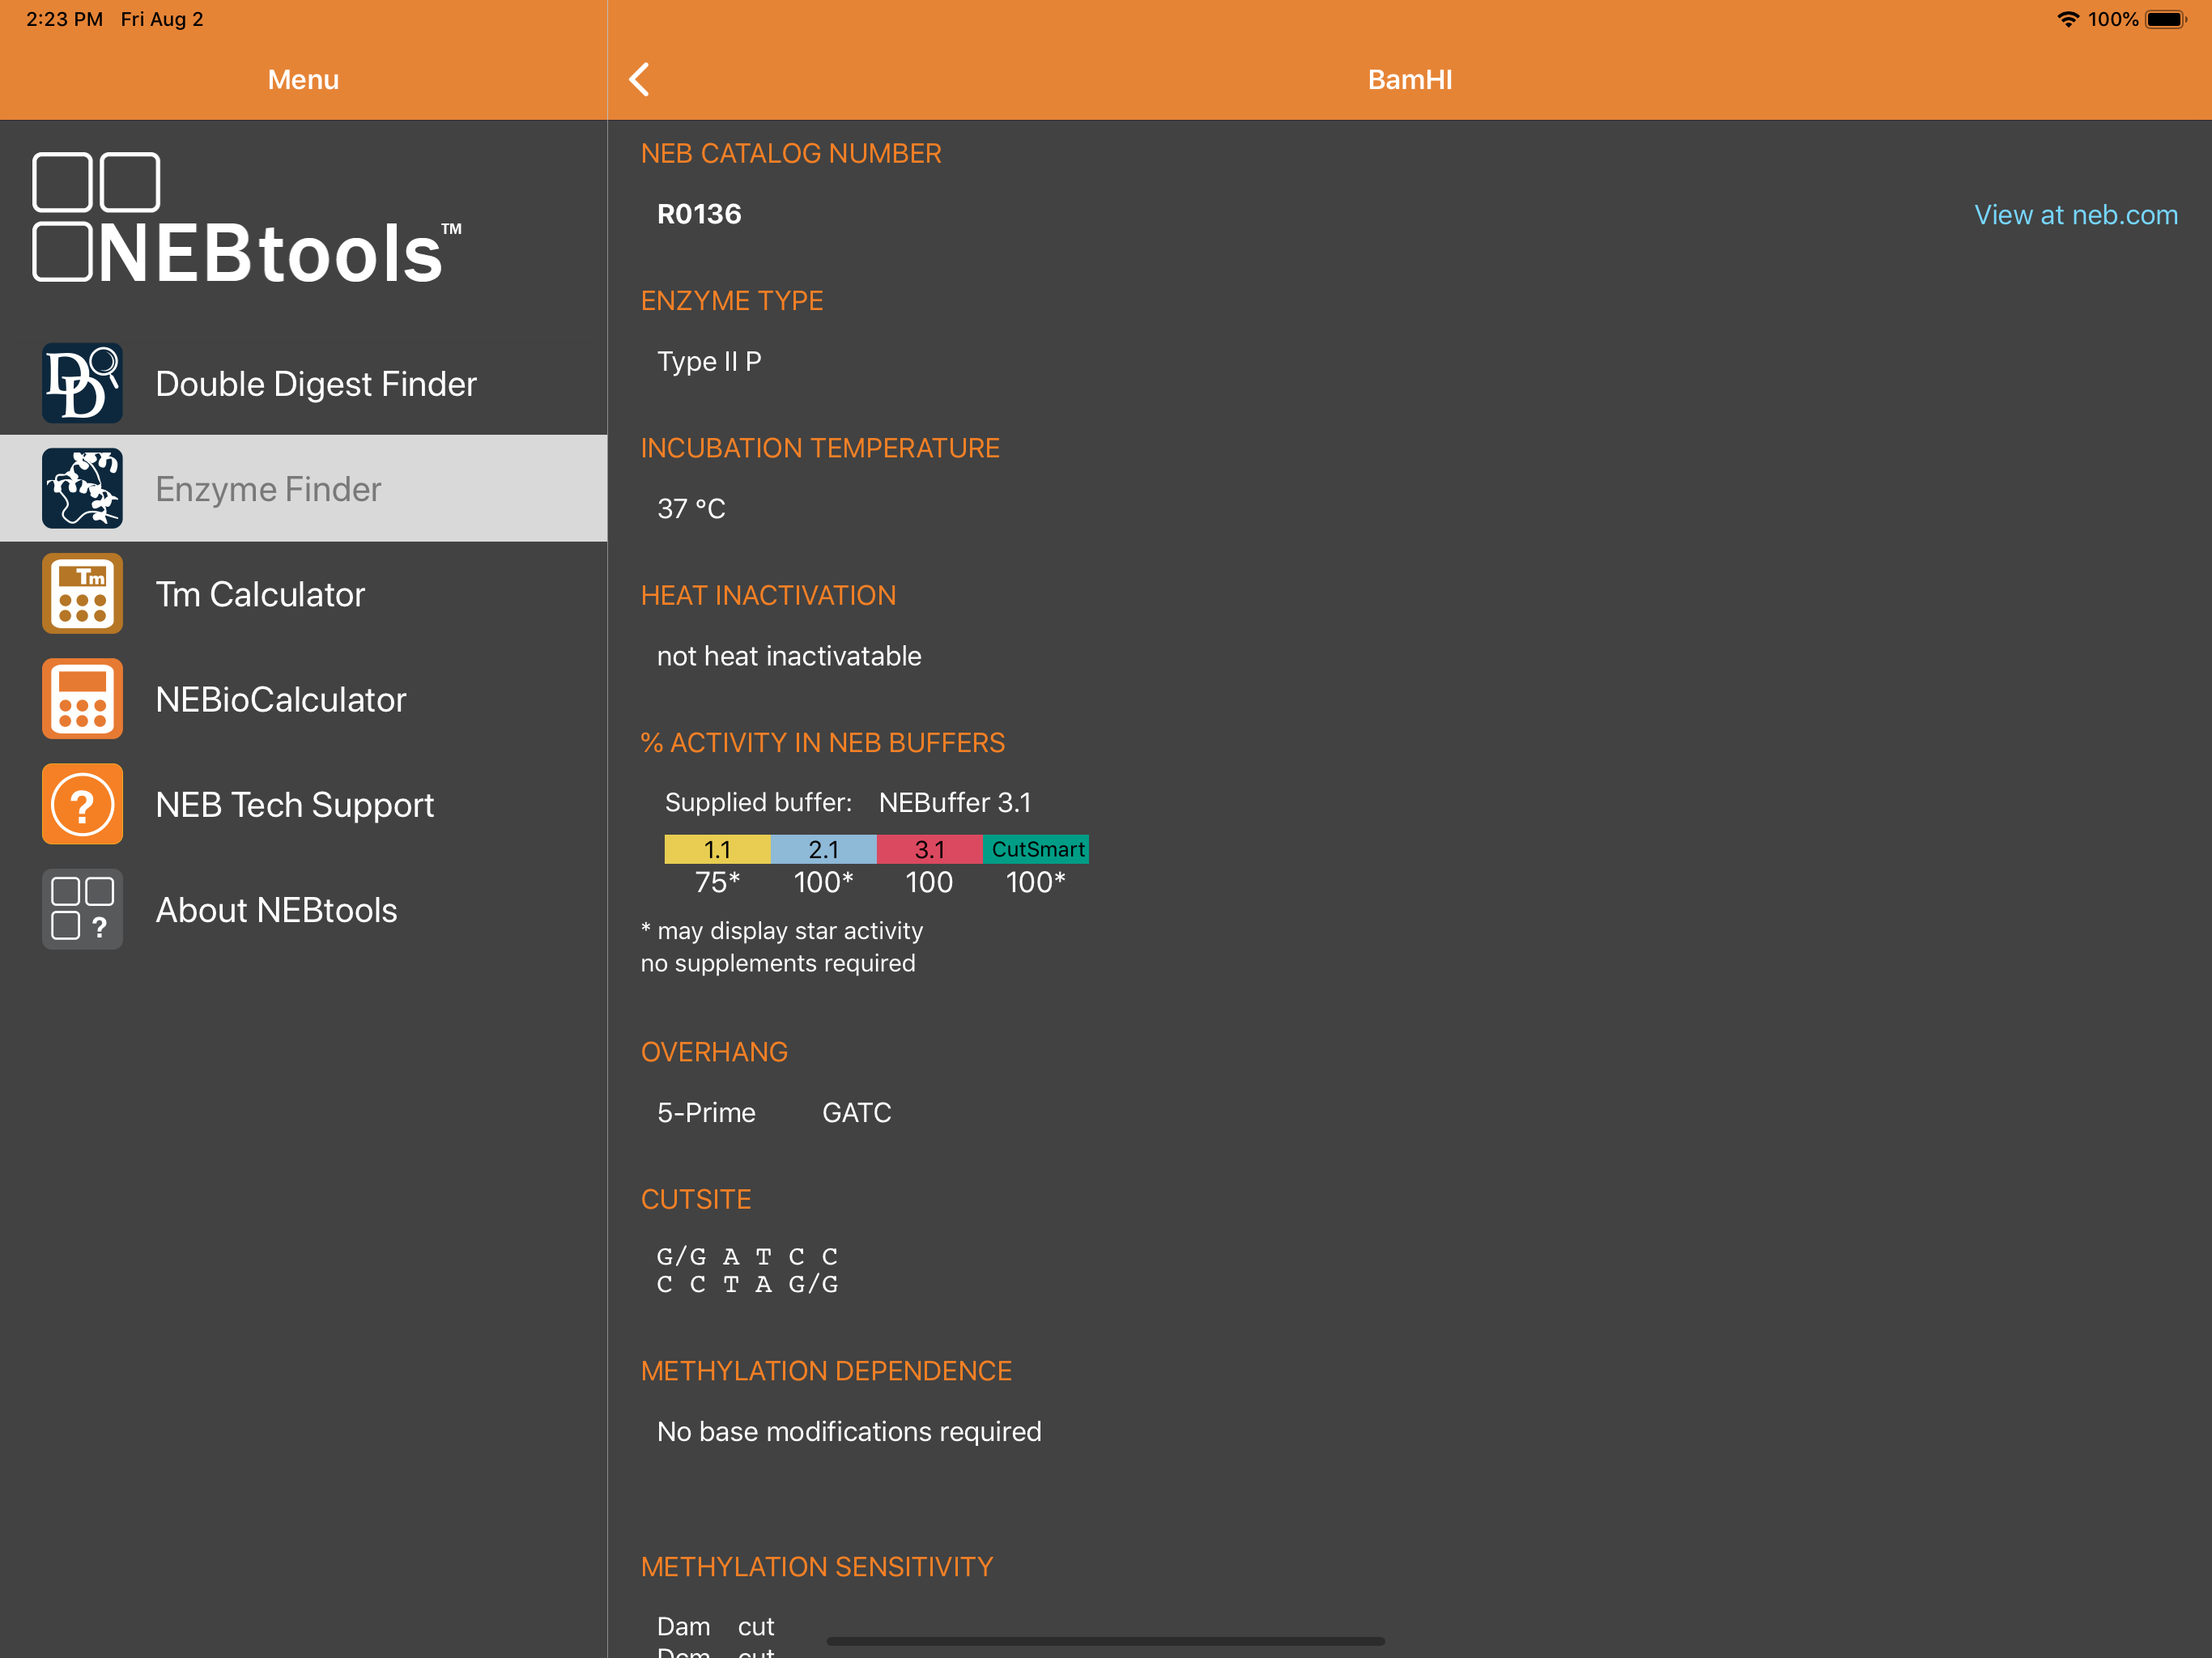Tap the C C T A G/G cutsite line
This screenshot has width=2212, height=1658.
(x=747, y=1284)
